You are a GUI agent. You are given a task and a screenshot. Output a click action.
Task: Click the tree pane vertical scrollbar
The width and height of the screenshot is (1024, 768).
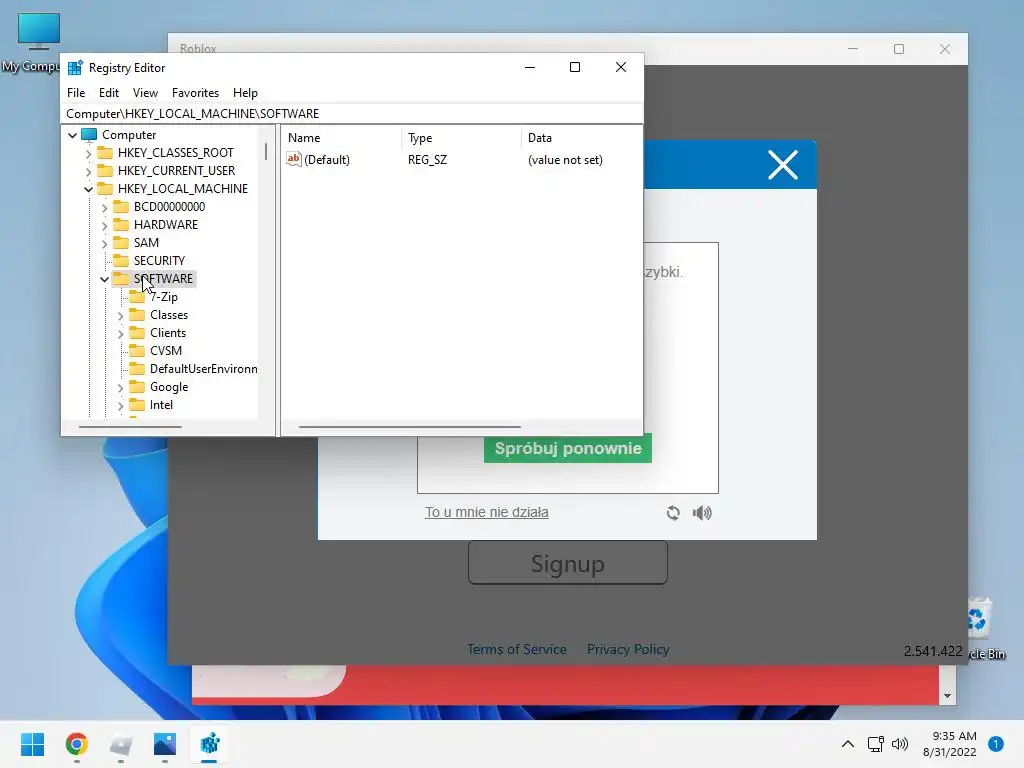[x=266, y=152]
